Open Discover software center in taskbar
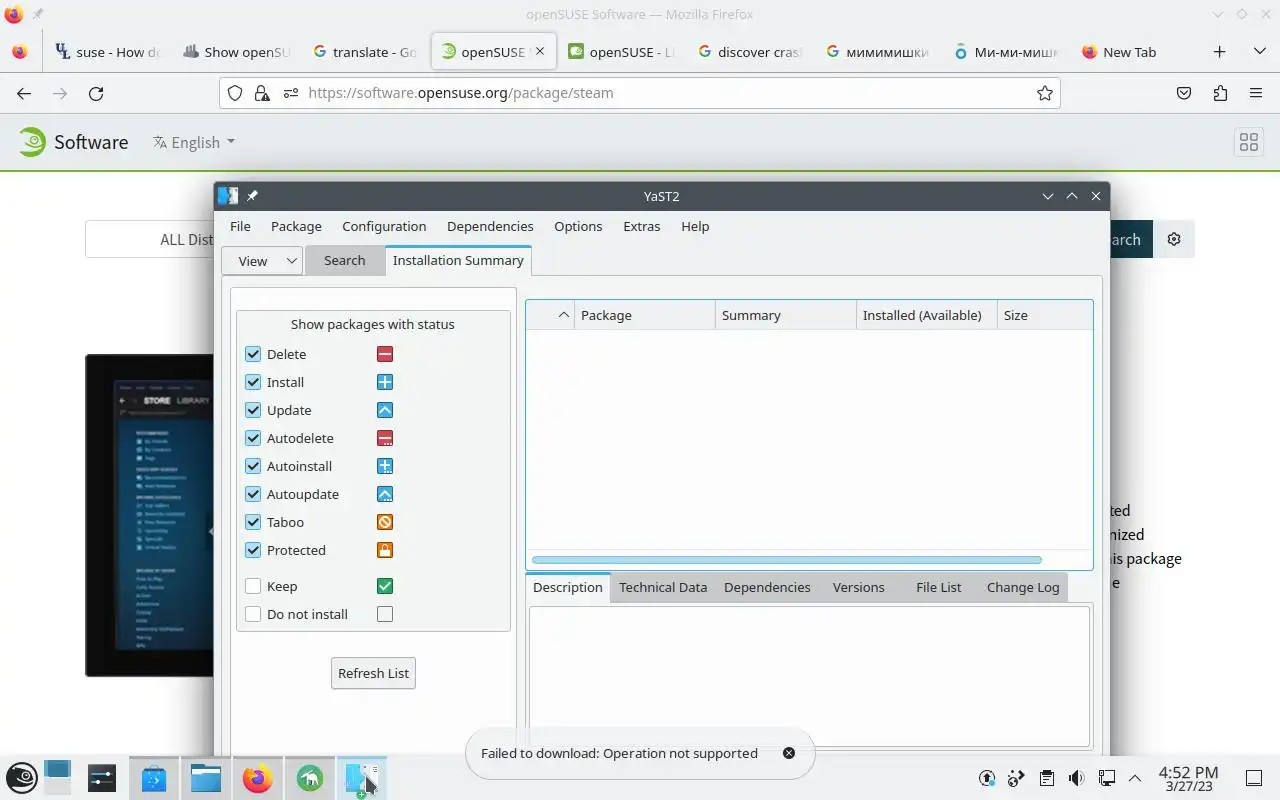Image resolution: width=1280 pixels, height=800 pixels. [x=154, y=777]
